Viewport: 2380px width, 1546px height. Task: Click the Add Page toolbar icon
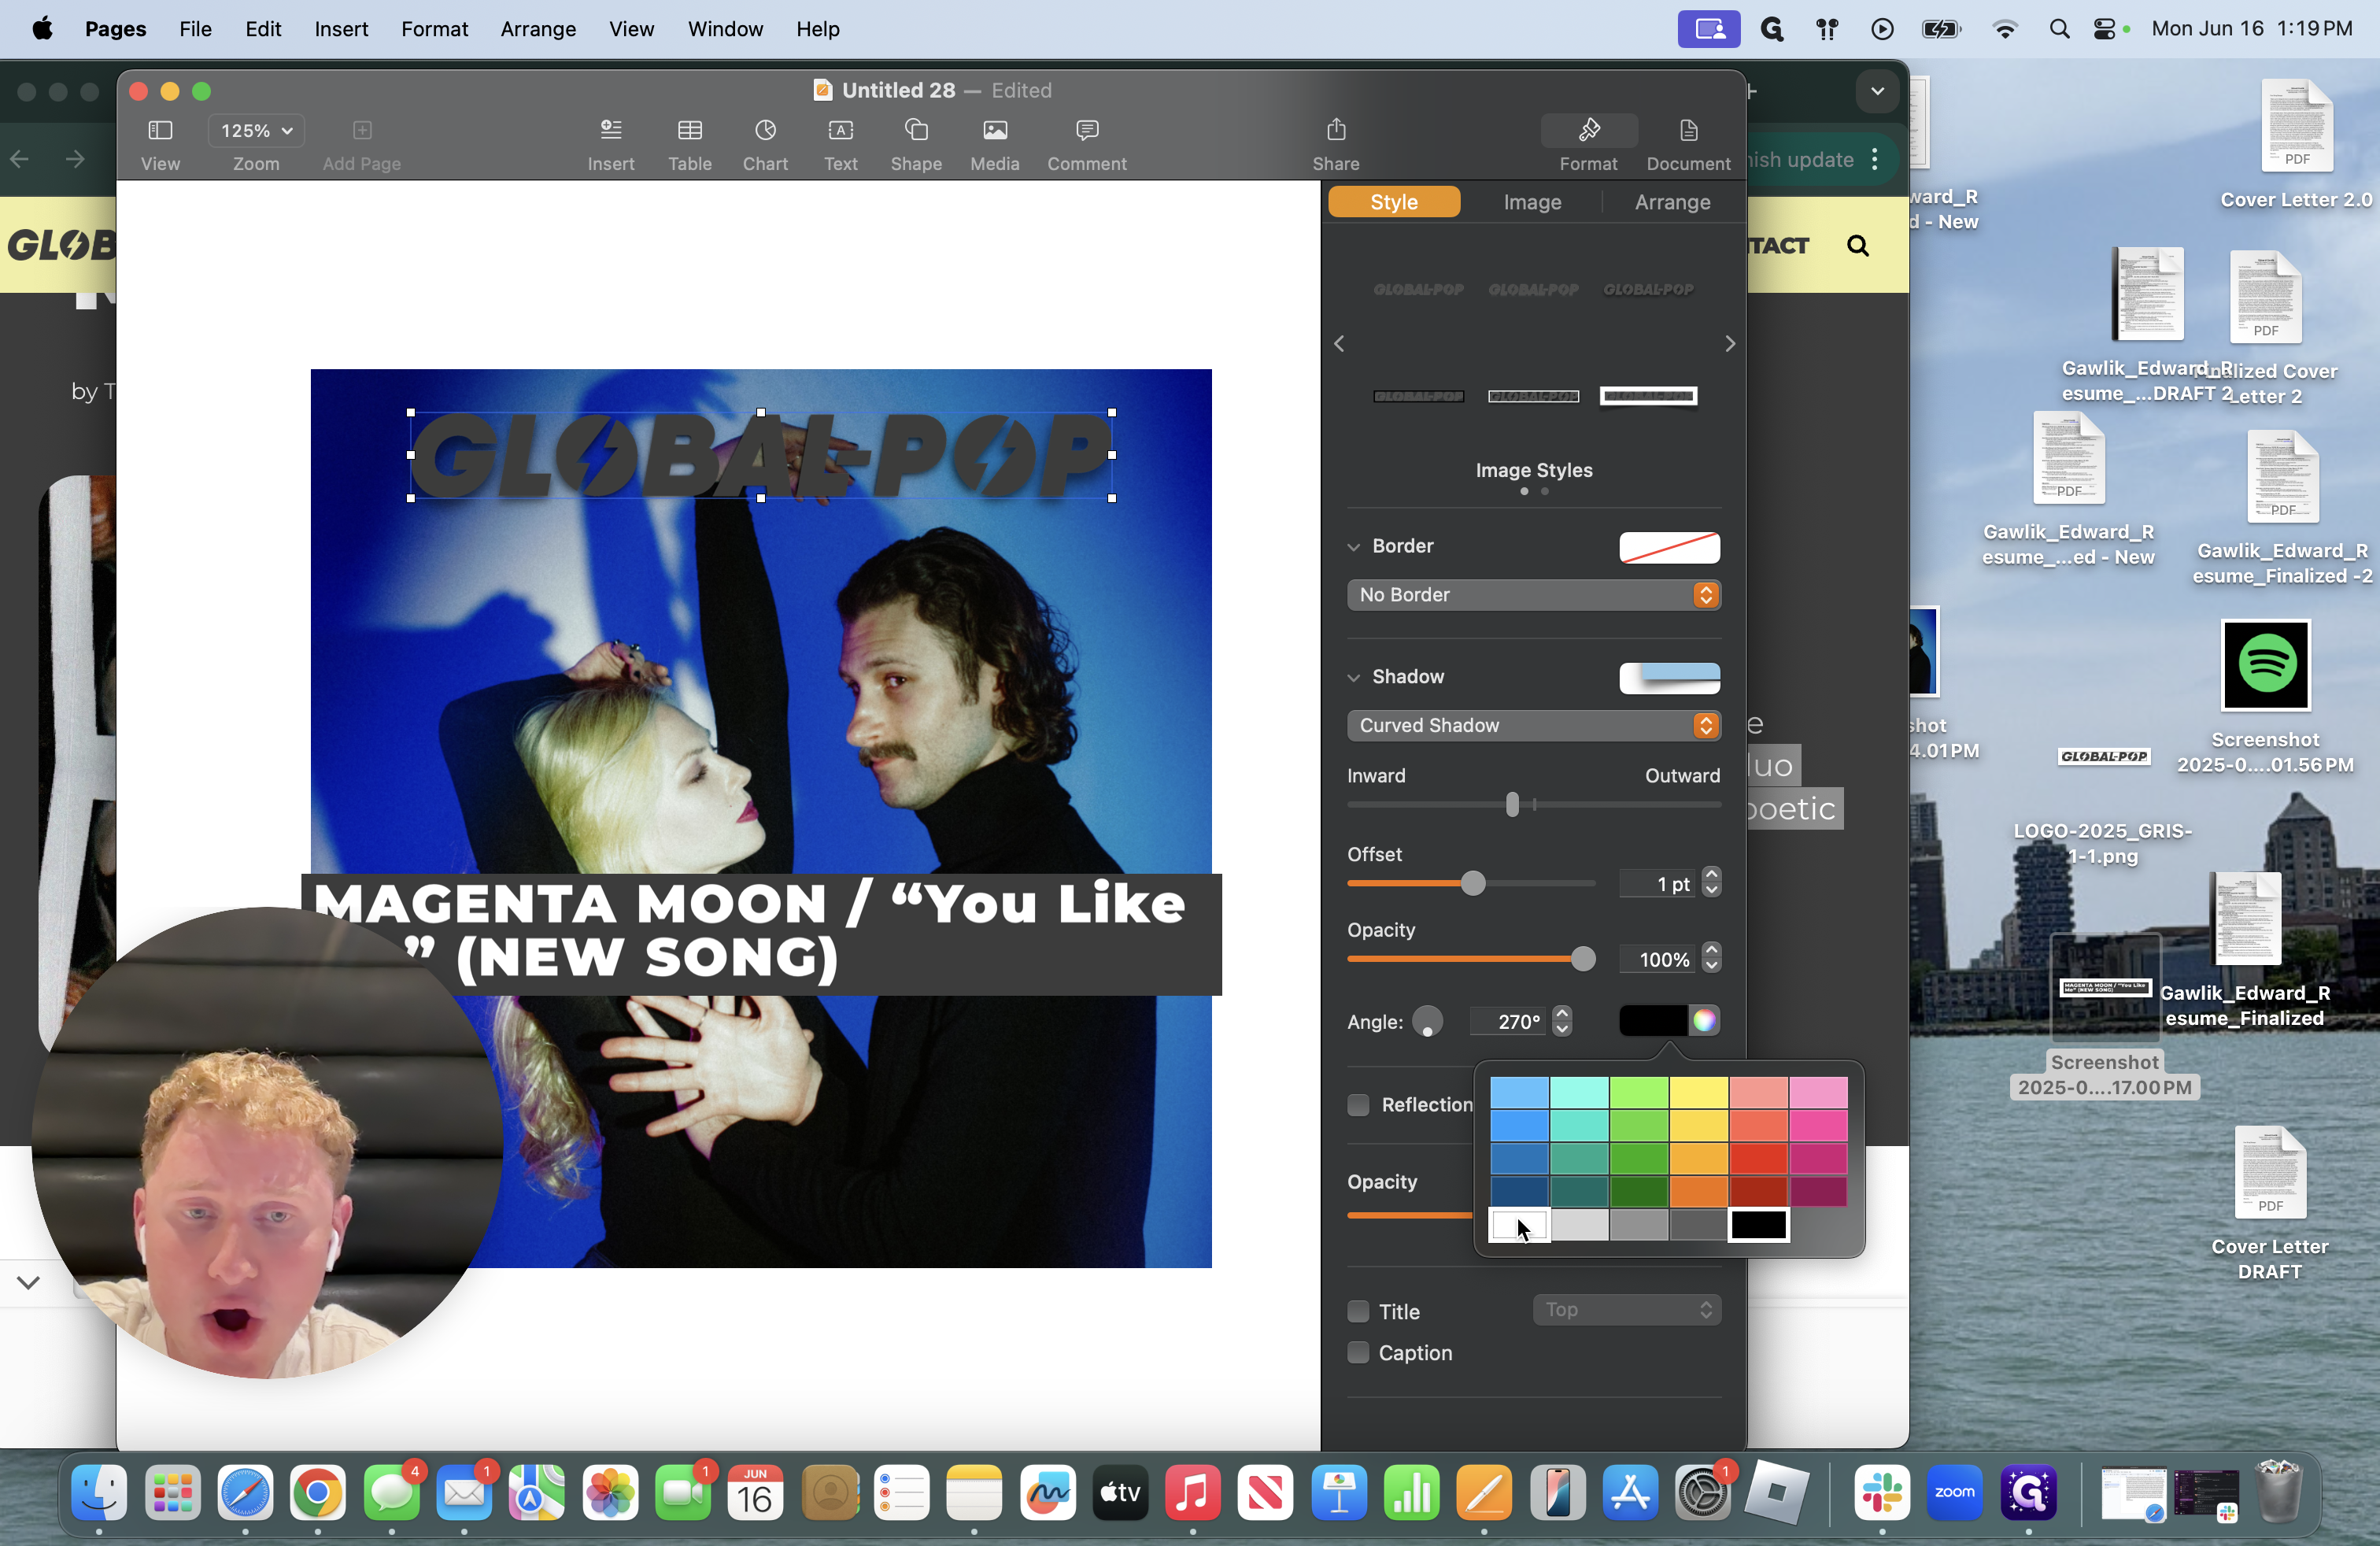[362, 131]
